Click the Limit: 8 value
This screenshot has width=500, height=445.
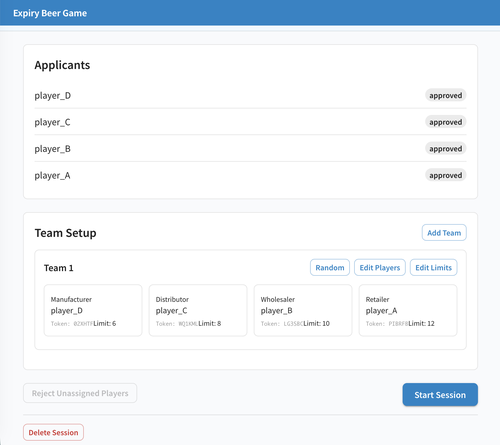[x=210, y=323]
